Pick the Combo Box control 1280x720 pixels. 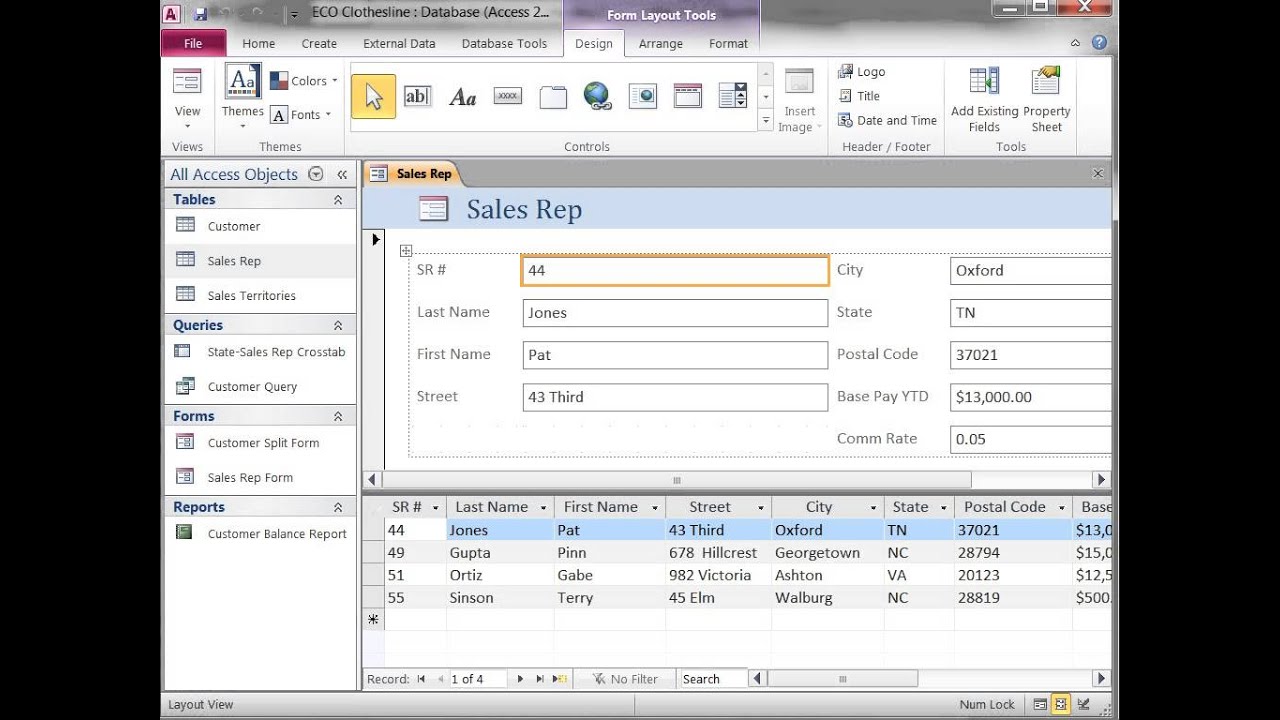(732, 96)
